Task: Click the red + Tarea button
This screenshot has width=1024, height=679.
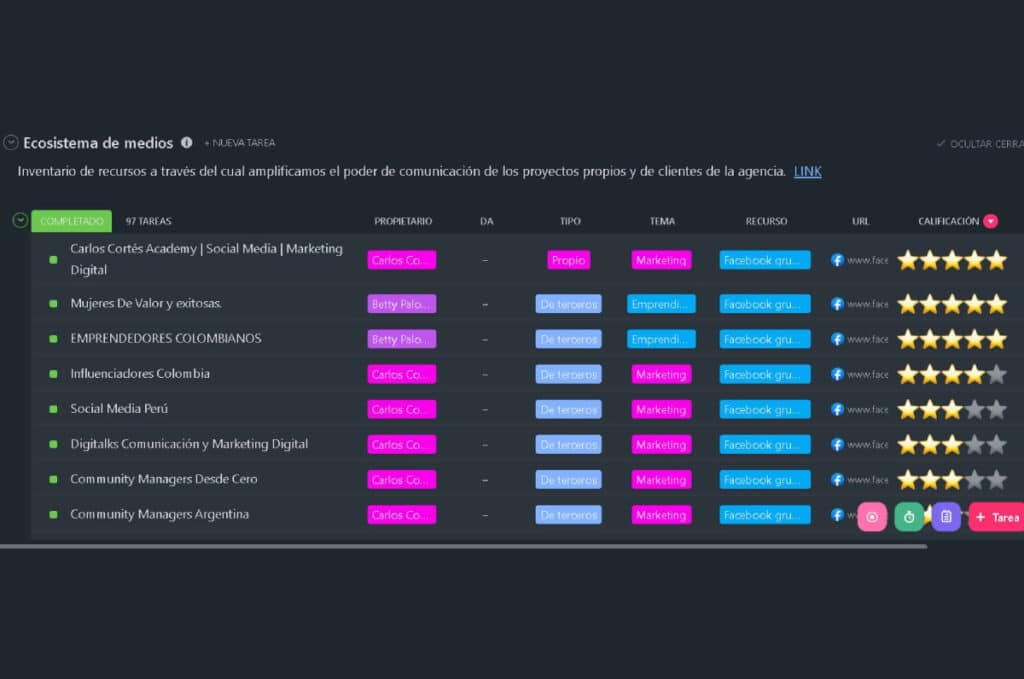Action: [x=997, y=517]
